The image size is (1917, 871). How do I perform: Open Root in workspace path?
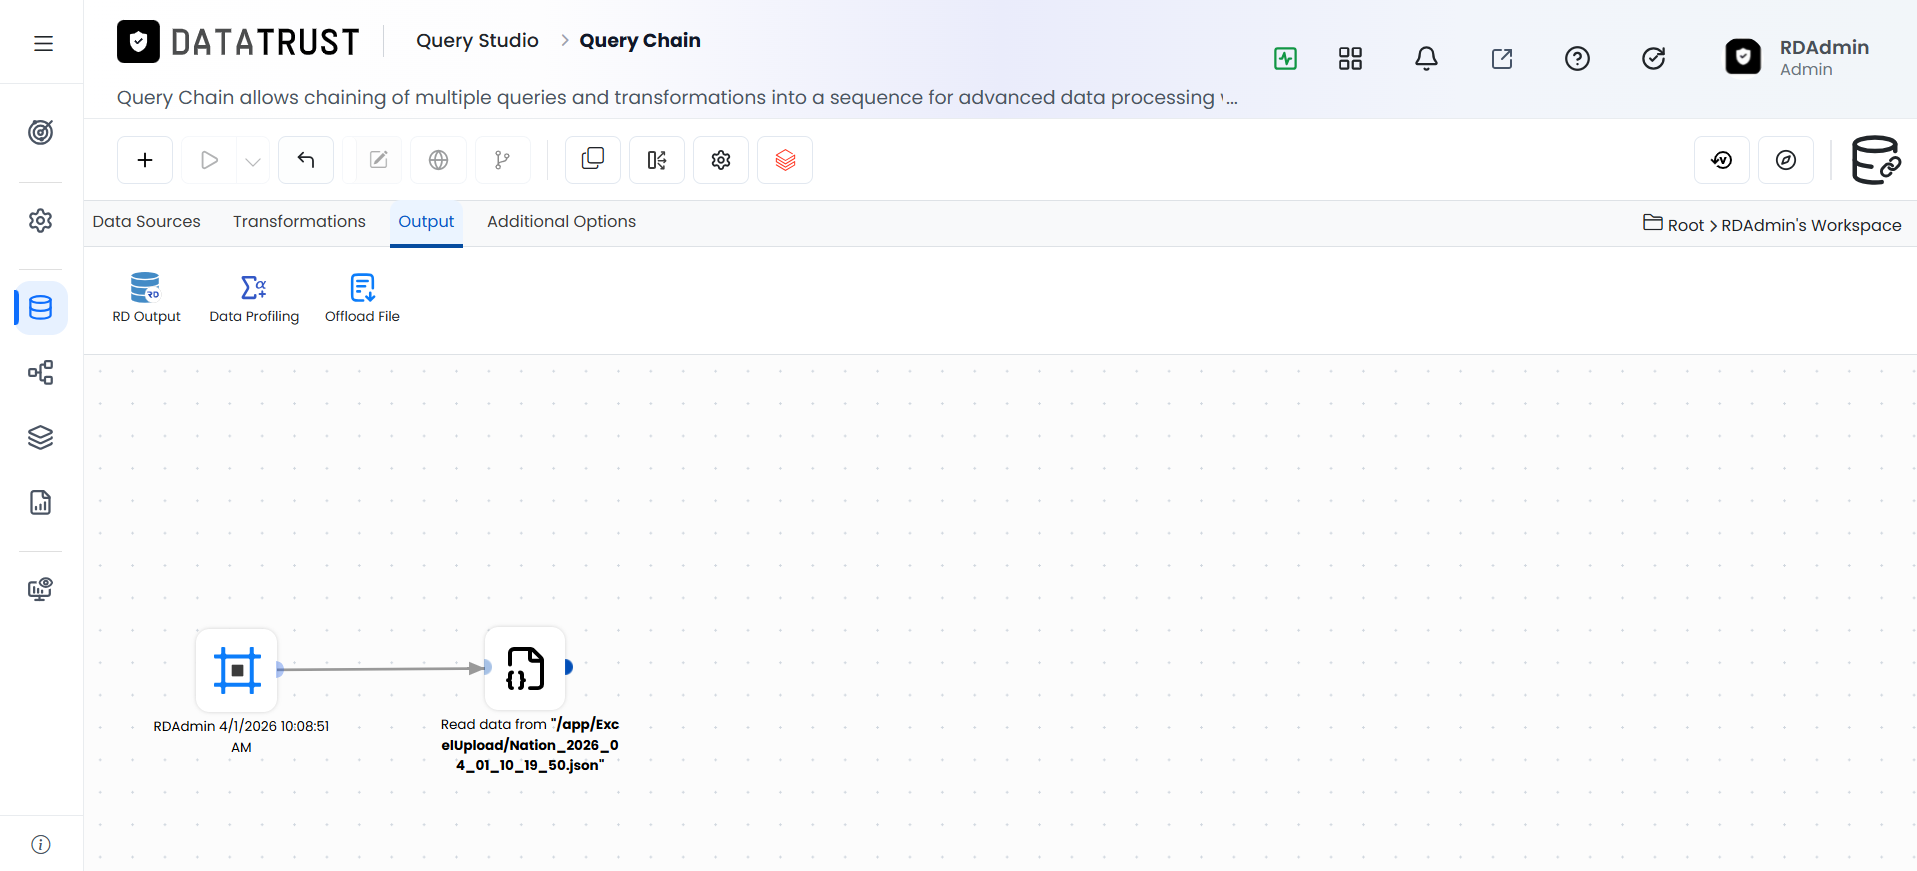click(1685, 225)
